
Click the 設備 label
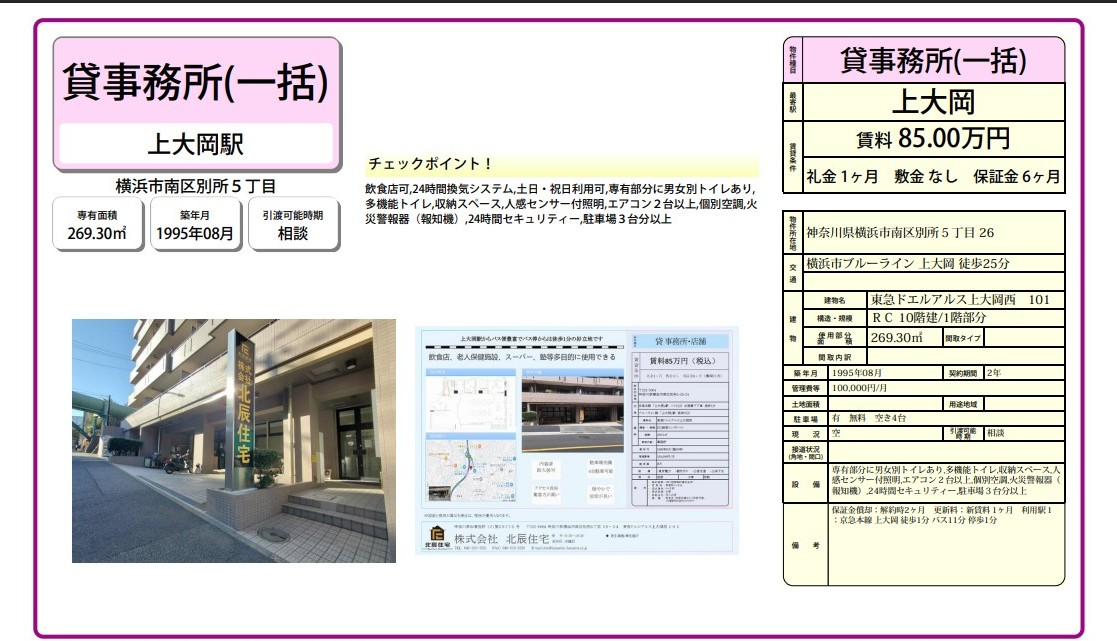pyautogui.click(x=805, y=484)
